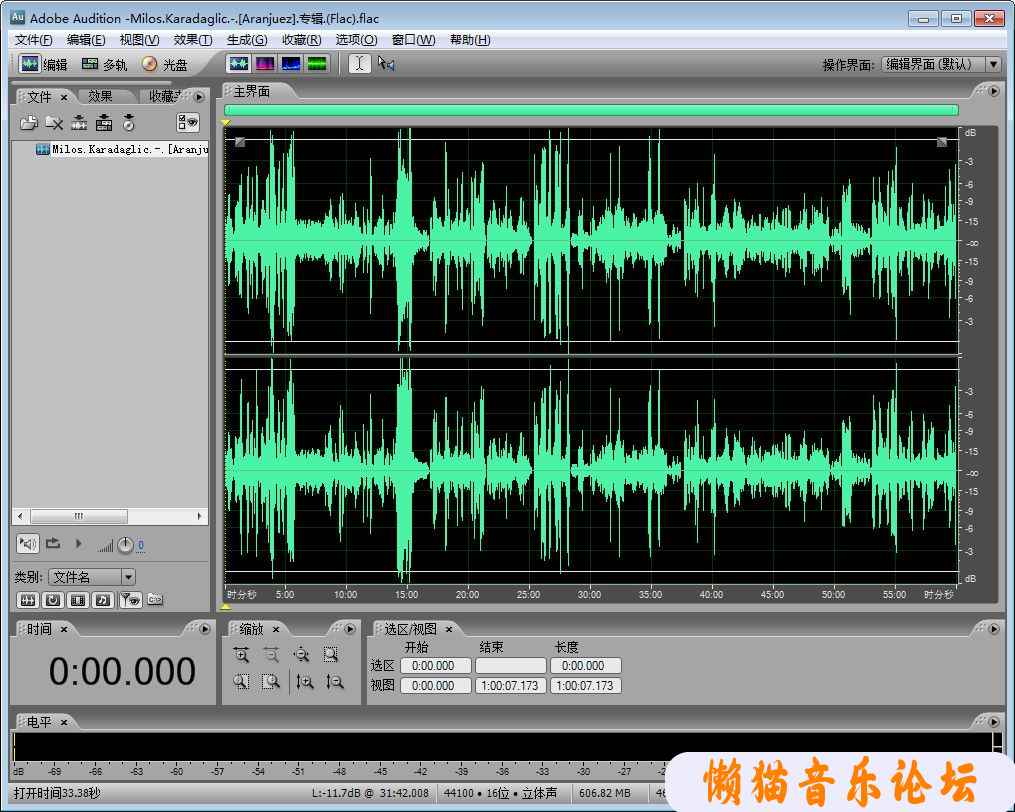1015x812 pixels.
Task: Toggle loop play button in Files panel
Action: tap(53, 544)
